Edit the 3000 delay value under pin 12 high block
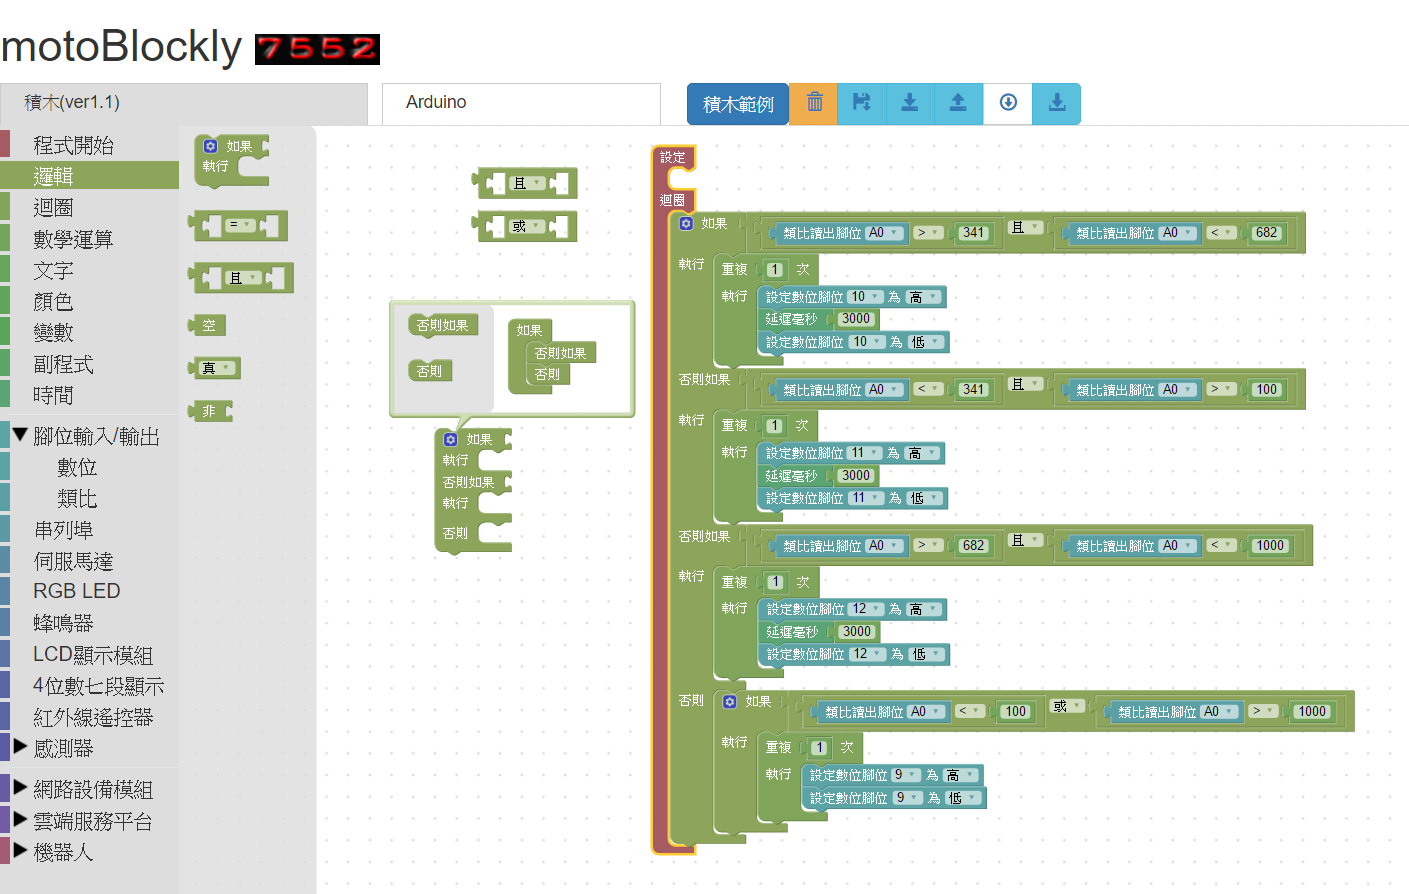 (x=857, y=632)
